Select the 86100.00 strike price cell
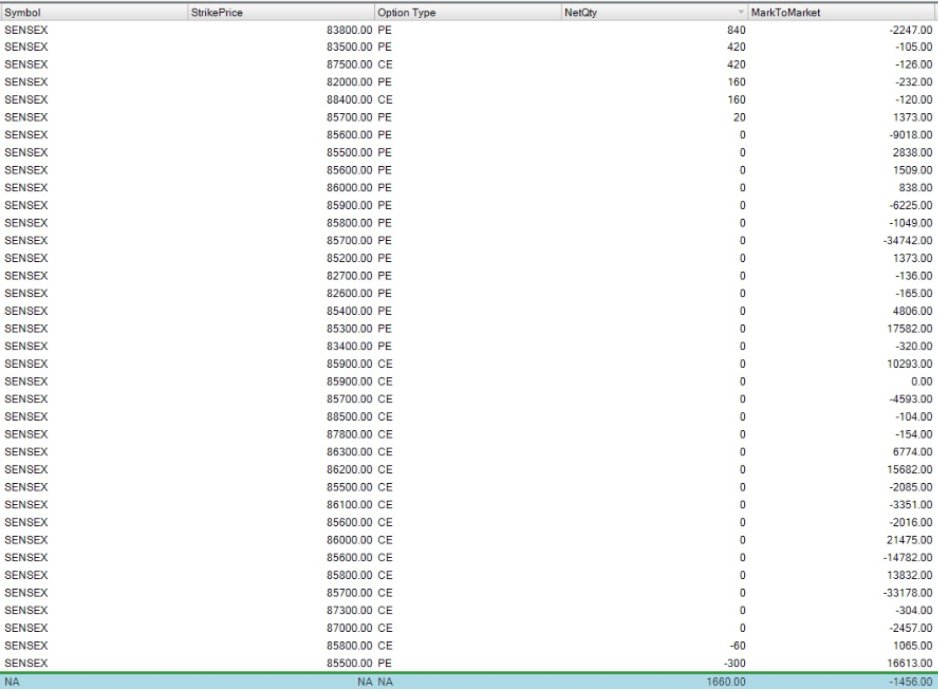This screenshot has height=692, width=938. tap(349, 505)
